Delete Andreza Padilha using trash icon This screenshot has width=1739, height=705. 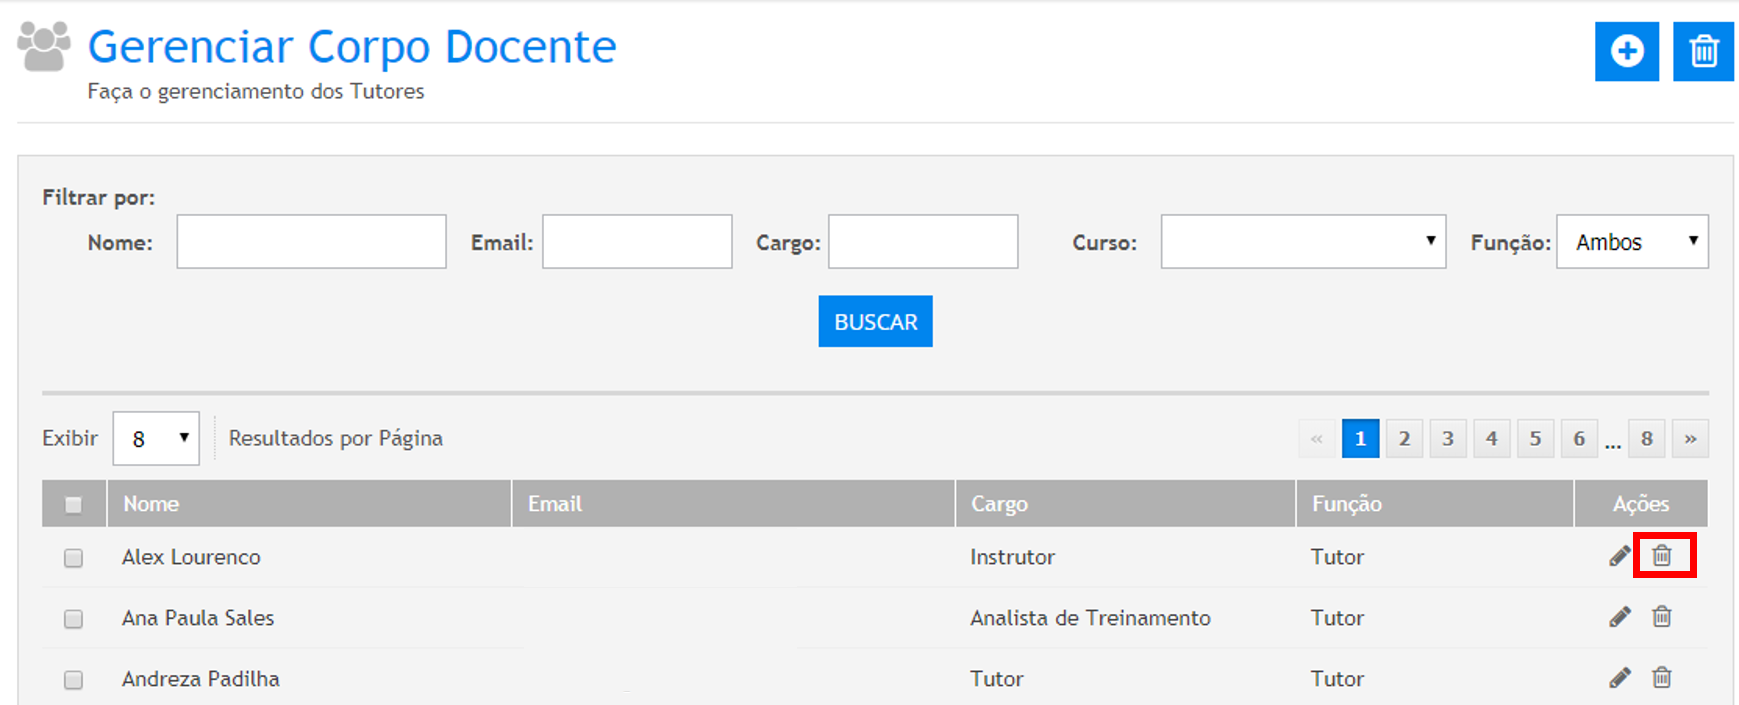click(1662, 678)
